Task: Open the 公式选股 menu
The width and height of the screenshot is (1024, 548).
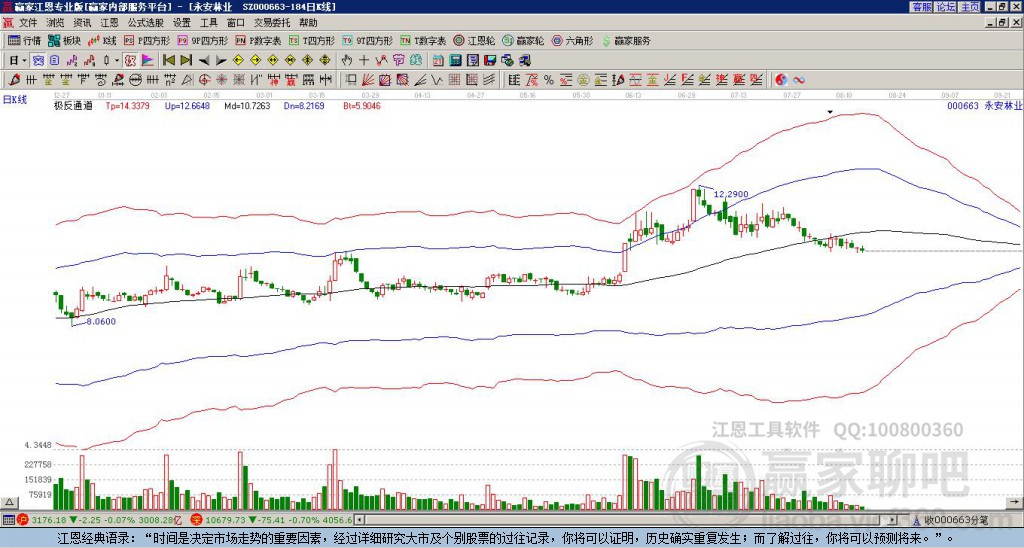Action: [x=146, y=23]
